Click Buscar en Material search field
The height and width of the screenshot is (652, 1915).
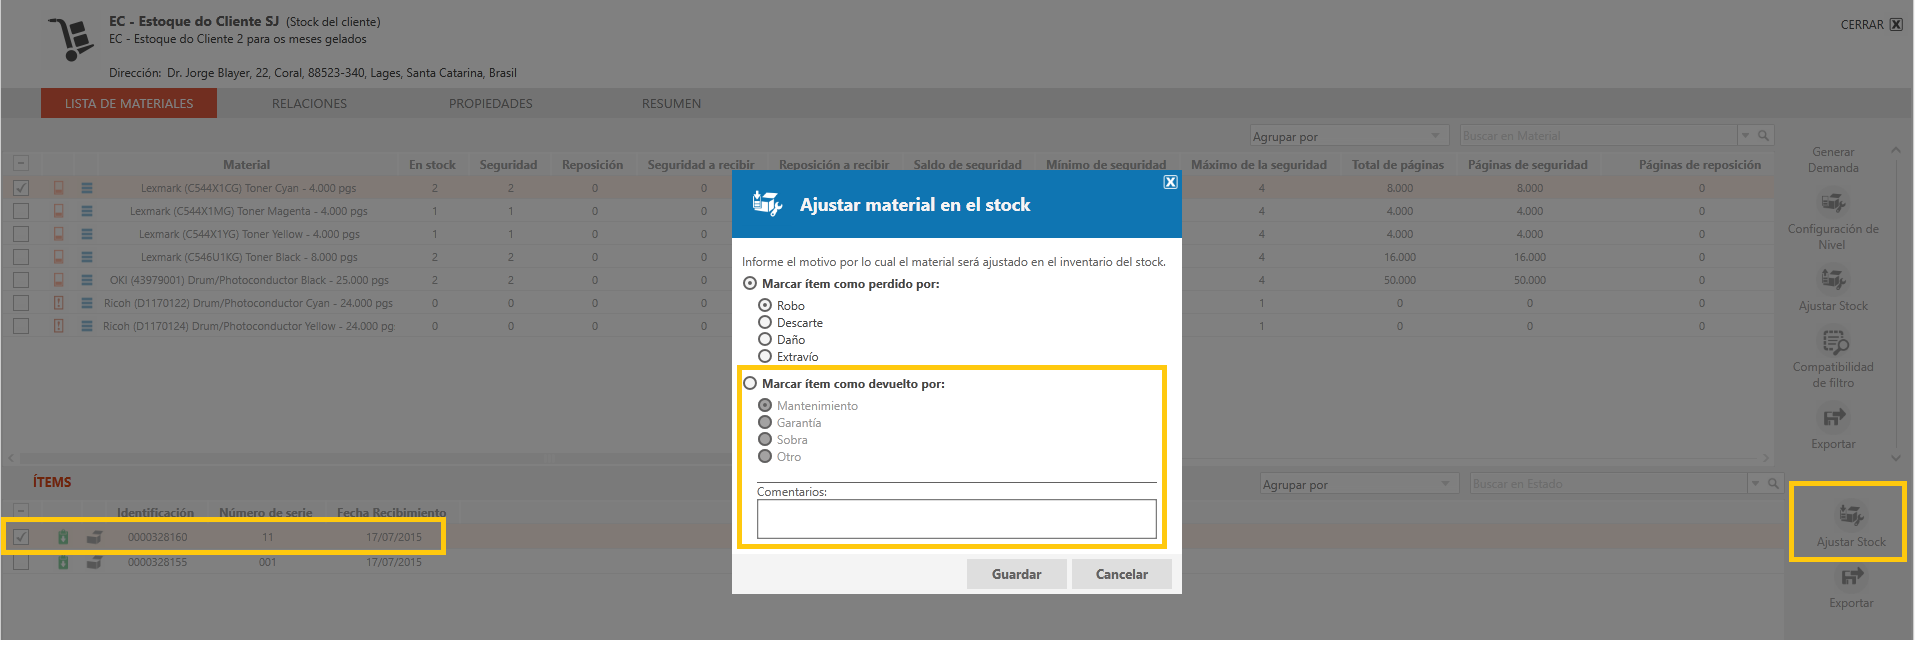[1598, 136]
